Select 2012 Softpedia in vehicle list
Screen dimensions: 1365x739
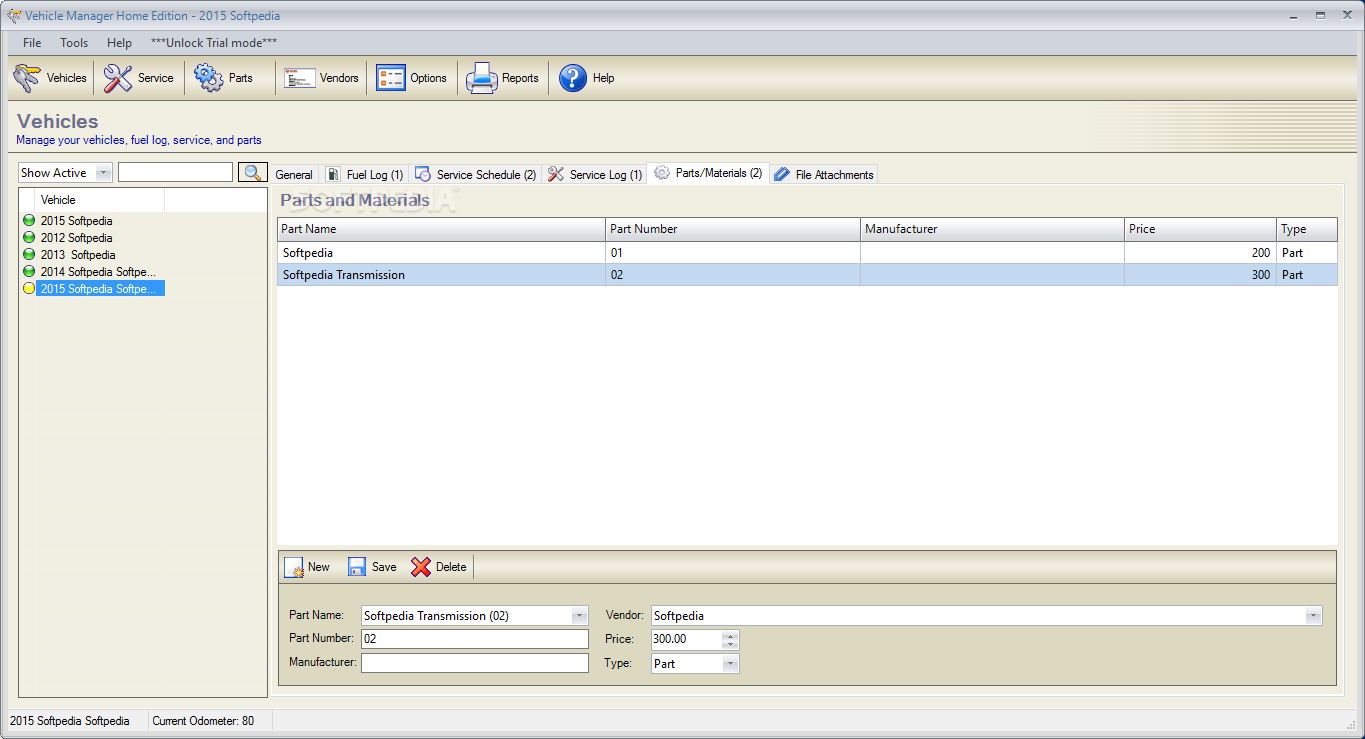point(76,238)
